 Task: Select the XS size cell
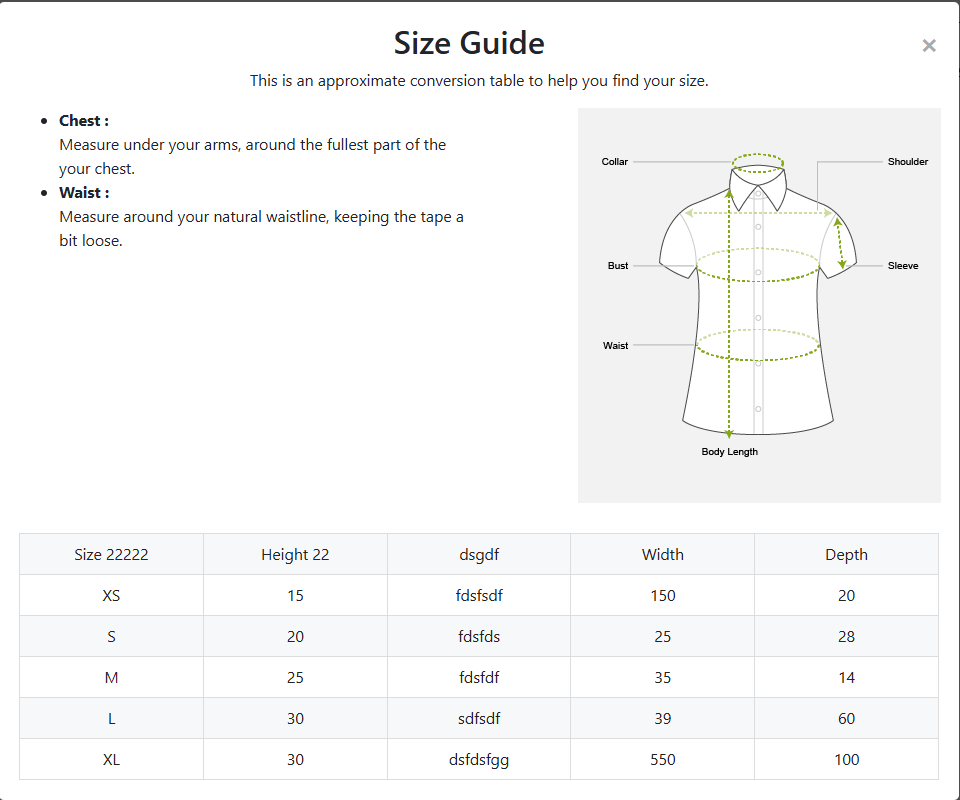(111, 595)
